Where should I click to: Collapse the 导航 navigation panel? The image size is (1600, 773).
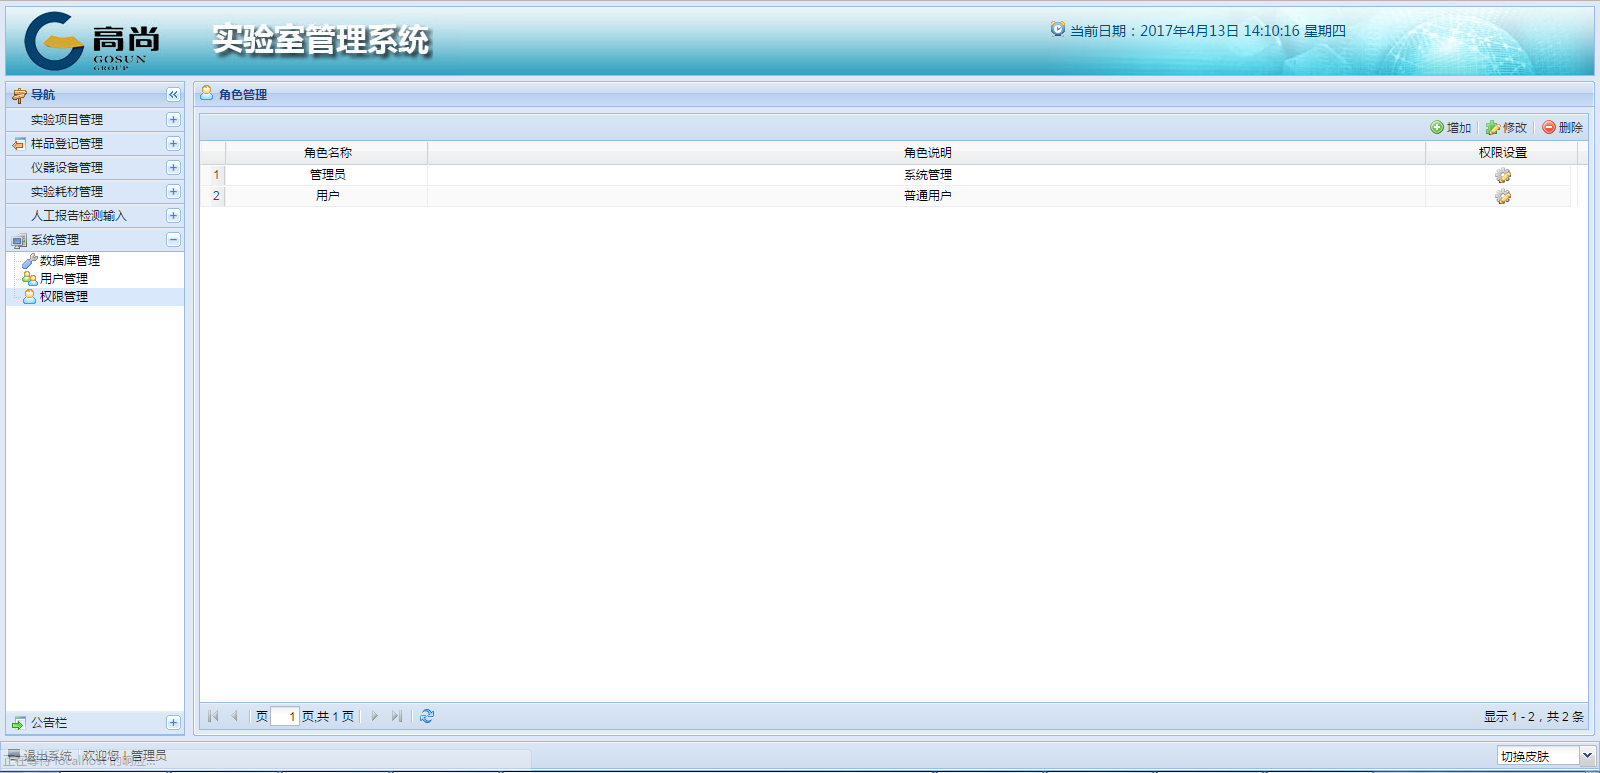click(173, 95)
